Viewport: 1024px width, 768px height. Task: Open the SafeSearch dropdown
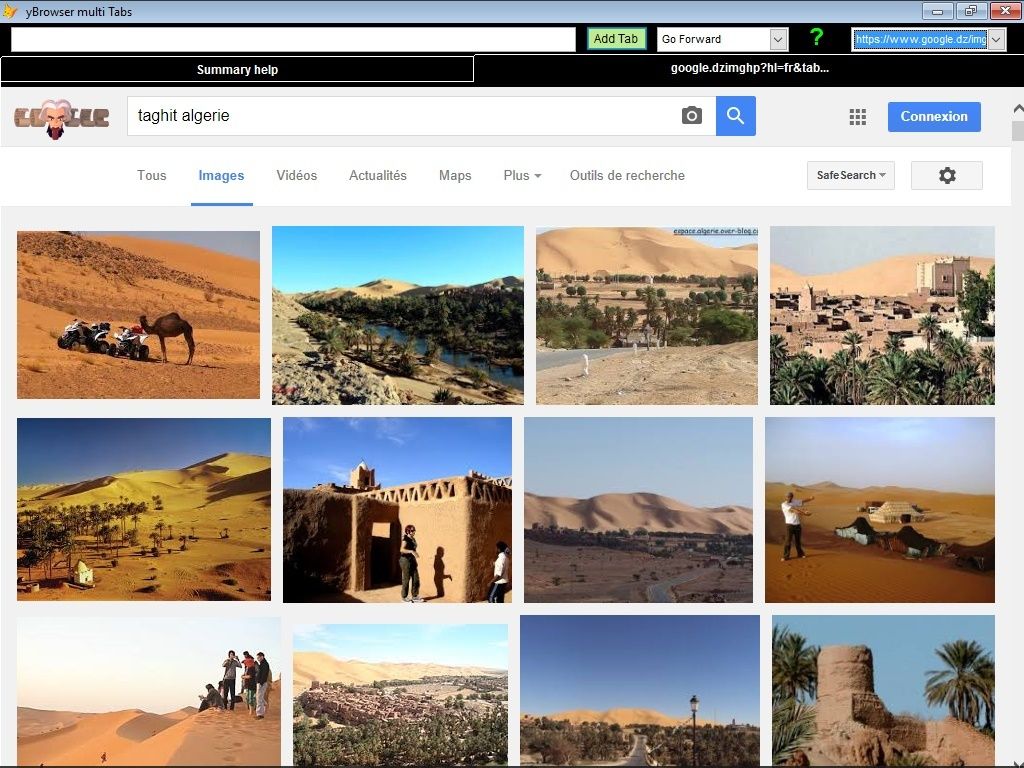pos(850,175)
